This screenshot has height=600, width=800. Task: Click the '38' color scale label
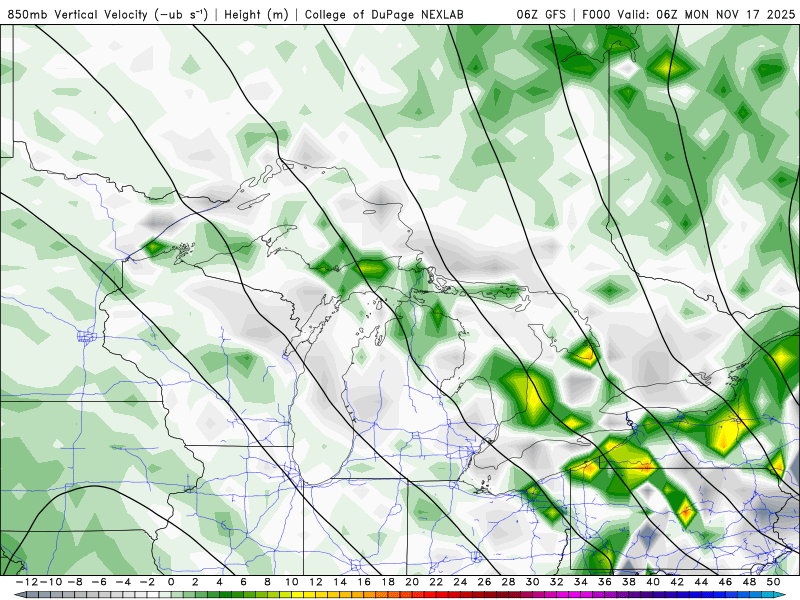629,582
